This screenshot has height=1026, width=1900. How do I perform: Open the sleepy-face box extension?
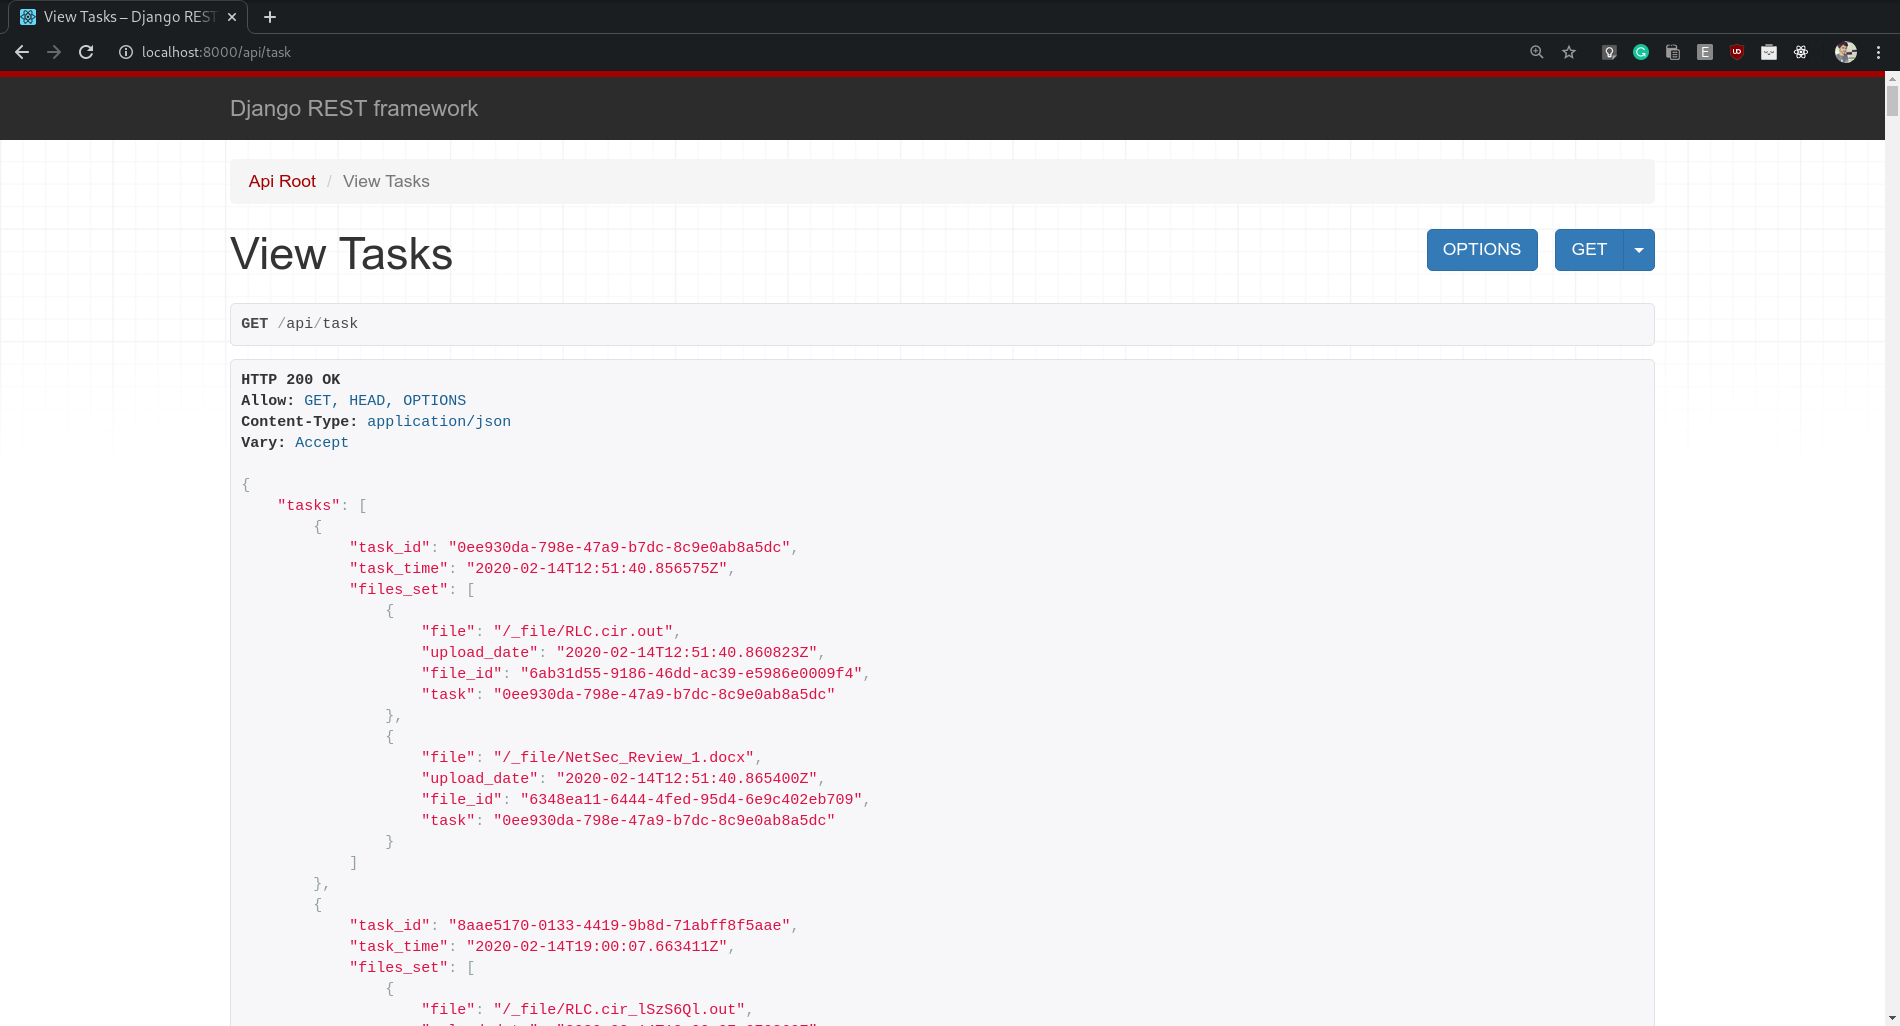pyautogui.click(x=1769, y=52)
